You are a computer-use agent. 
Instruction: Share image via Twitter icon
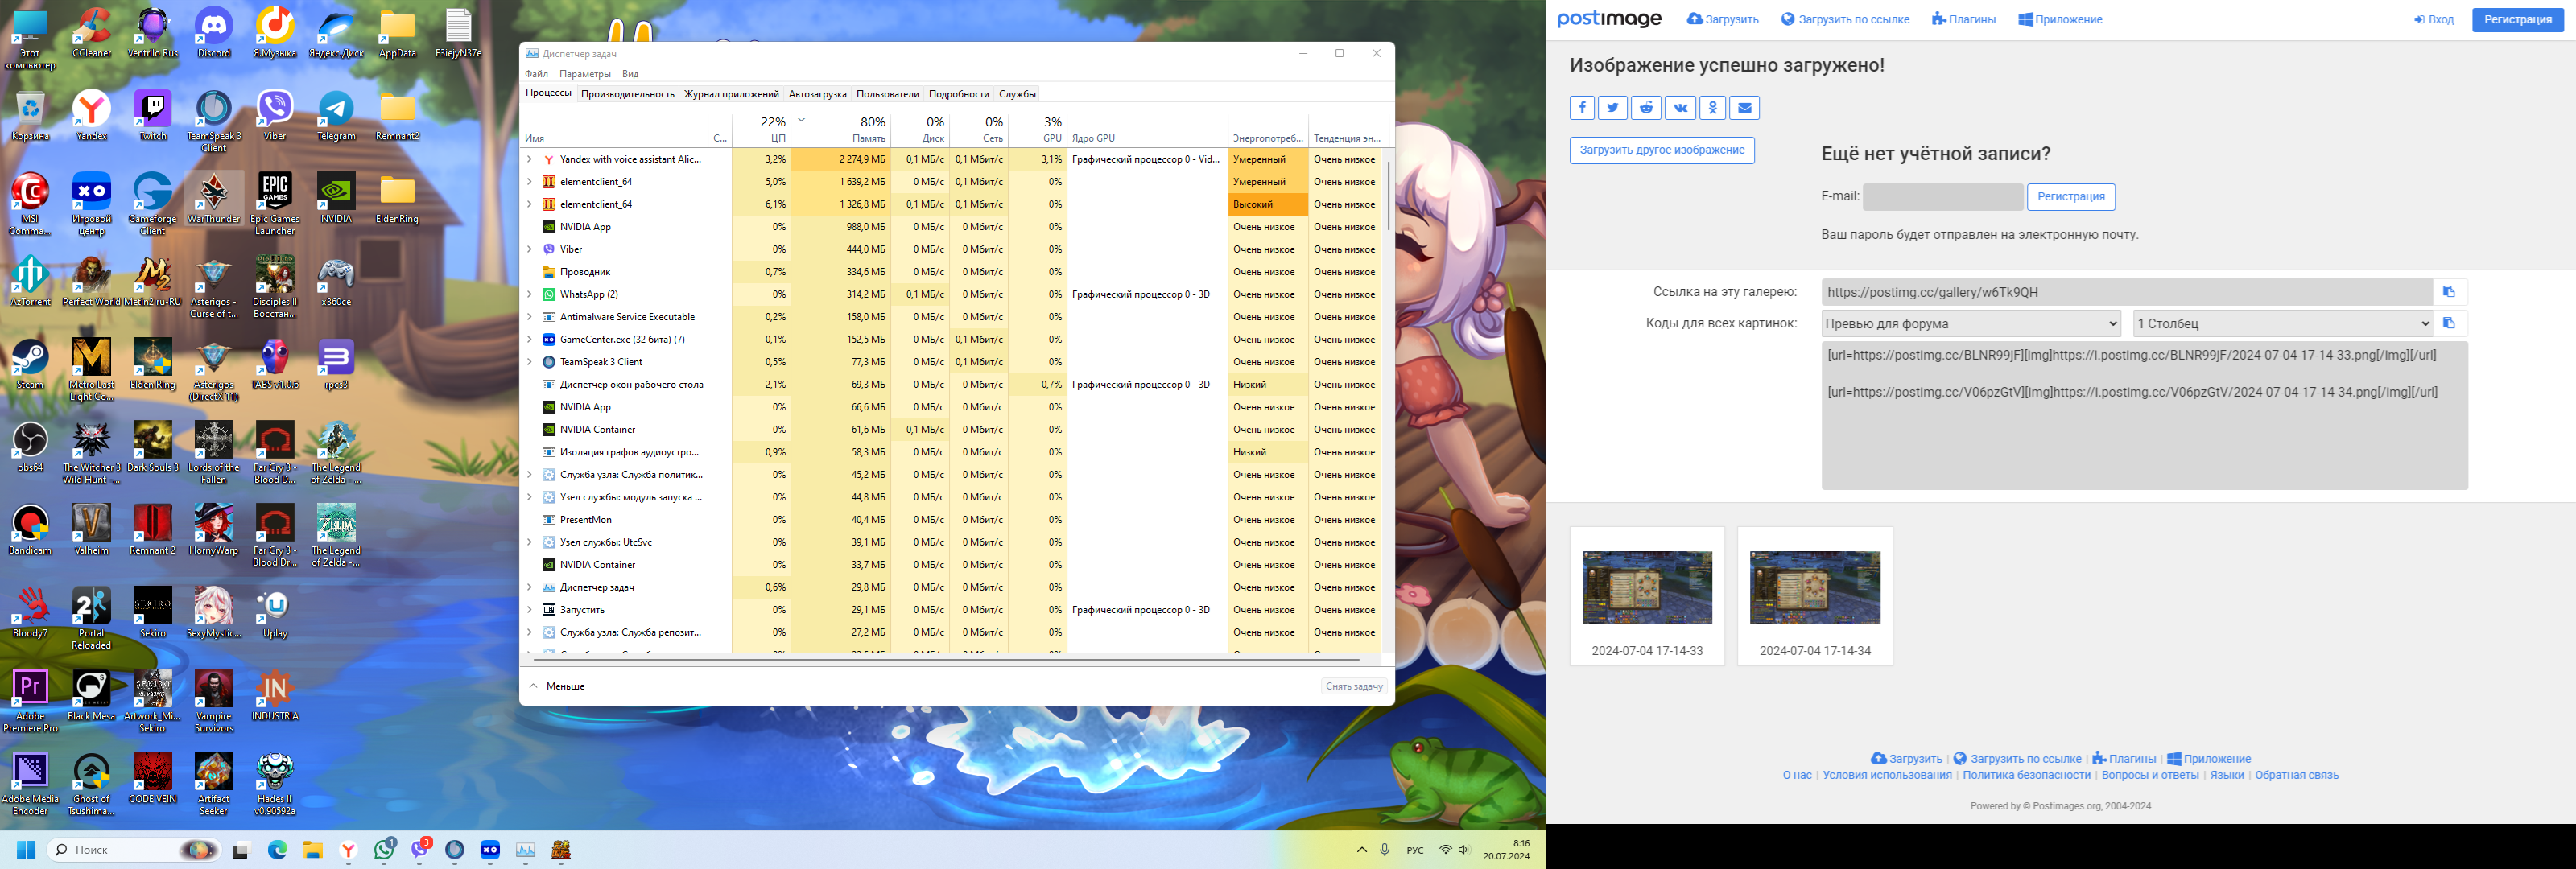coord(1613,108)
